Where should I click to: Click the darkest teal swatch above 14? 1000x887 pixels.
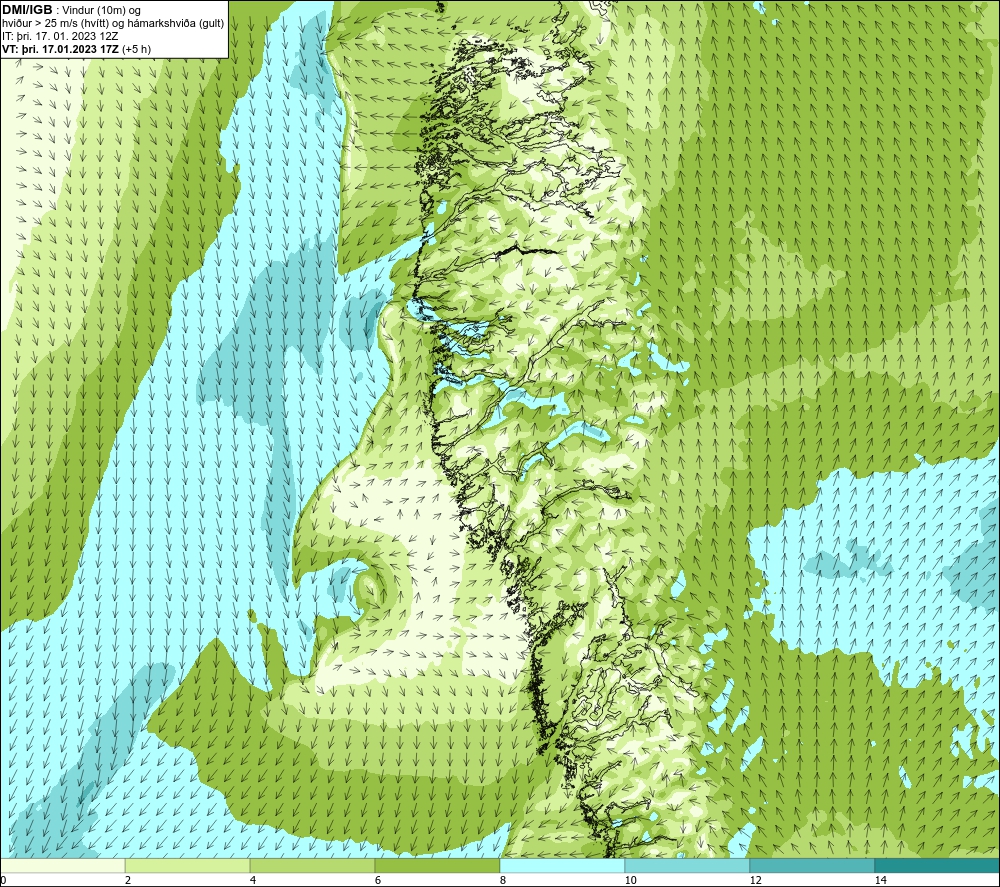938,865
